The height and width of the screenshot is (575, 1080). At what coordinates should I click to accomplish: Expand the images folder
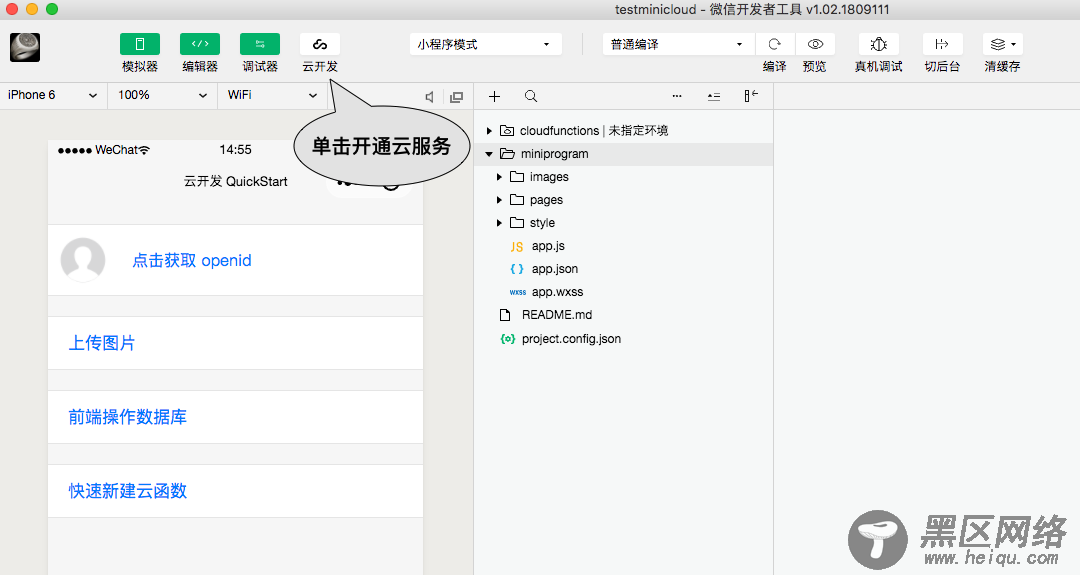(499, 177)
